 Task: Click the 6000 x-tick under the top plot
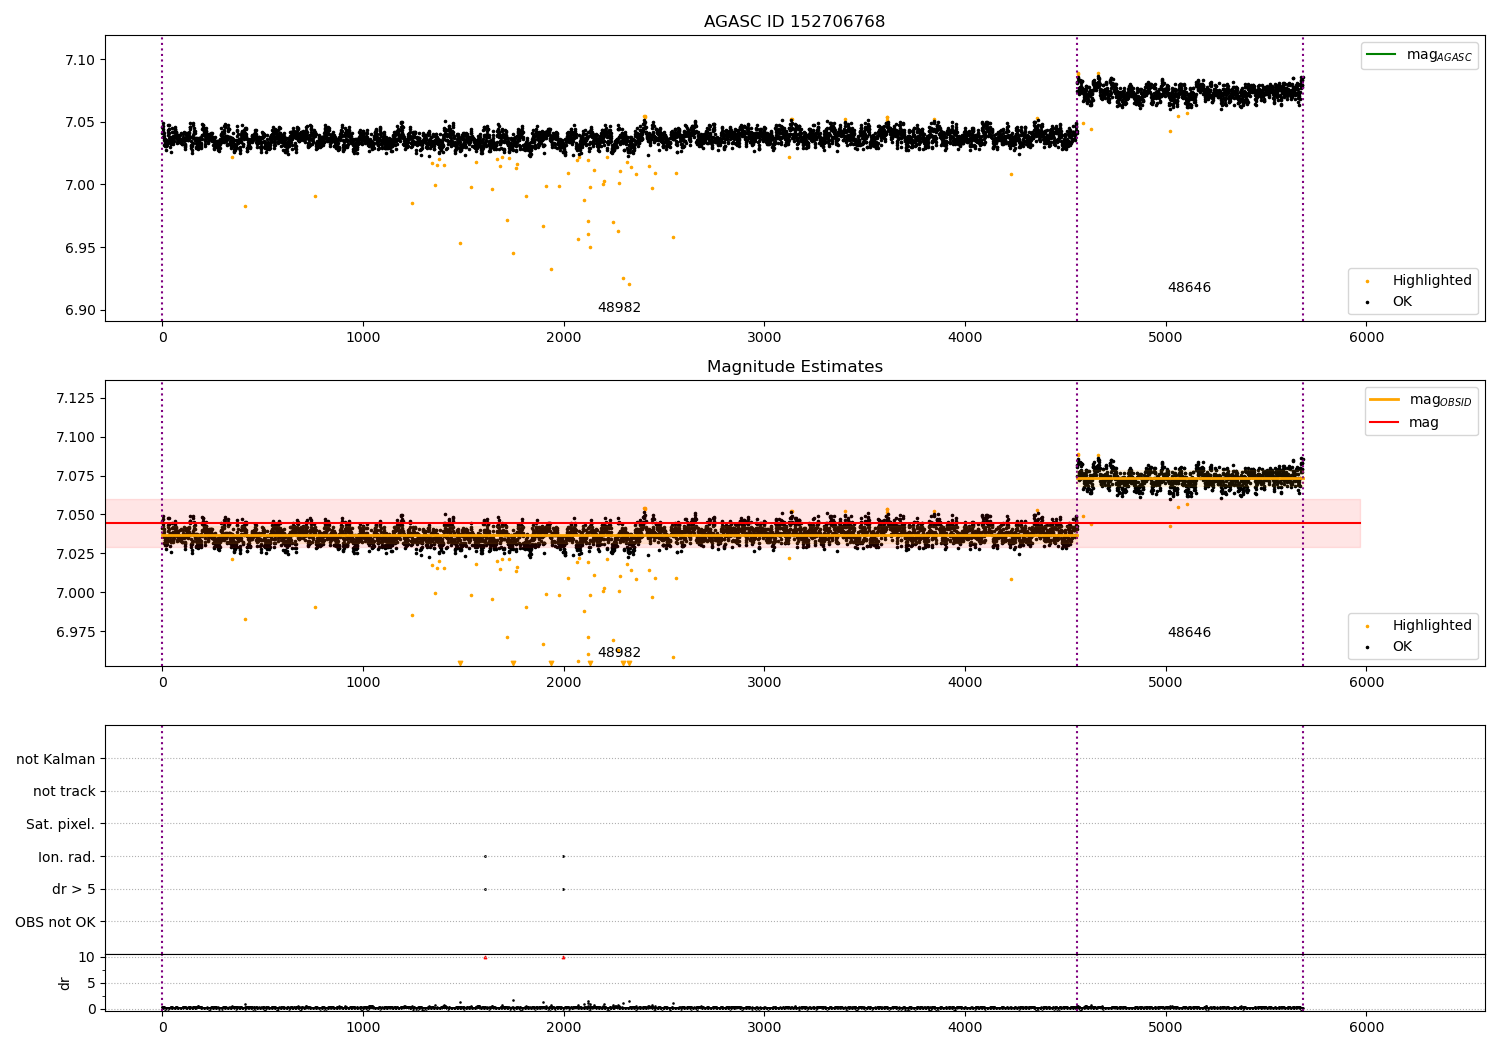[1367, 338]
